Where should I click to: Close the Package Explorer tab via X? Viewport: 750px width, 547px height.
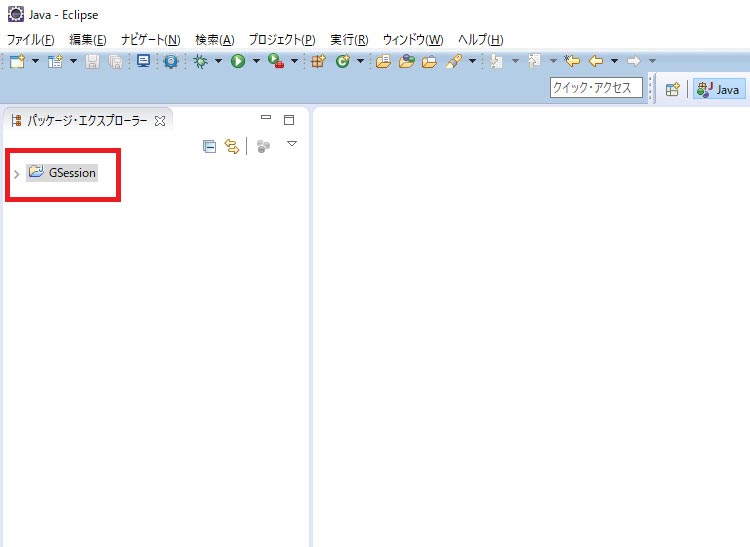point(160,121)
